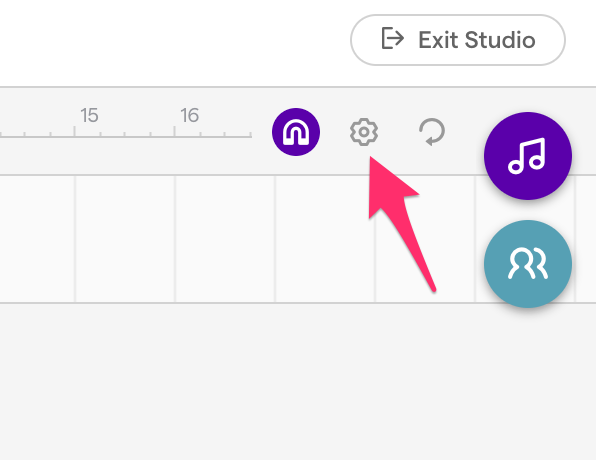Screen dimensions: 596x460
Task: Toggle the cycle loop arrow icon
Action: 432,132
